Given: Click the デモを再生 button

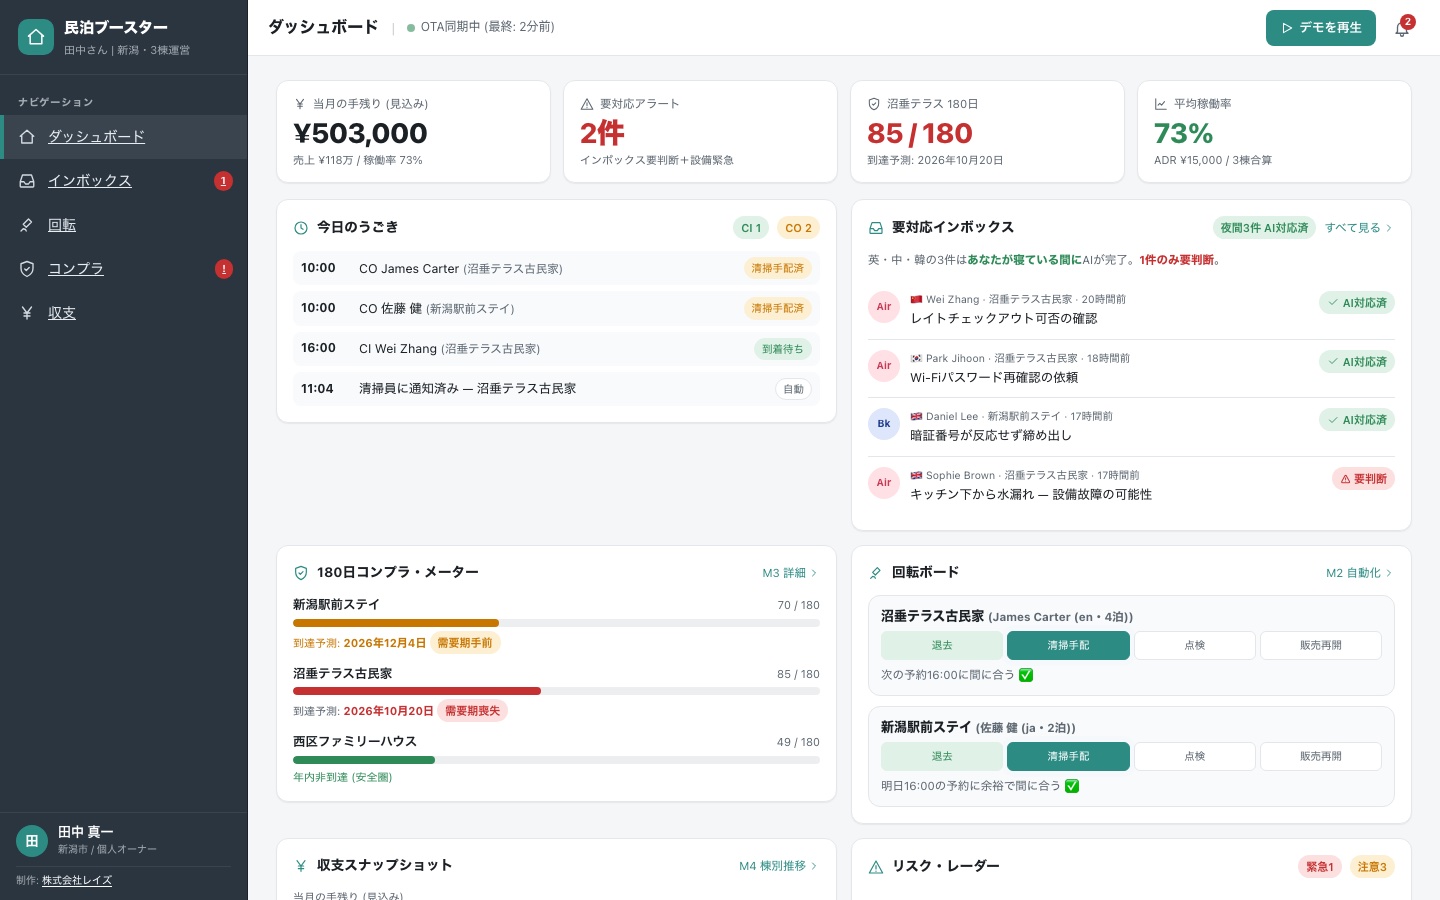Looking at the screenshot, I should pos(1320,28).
